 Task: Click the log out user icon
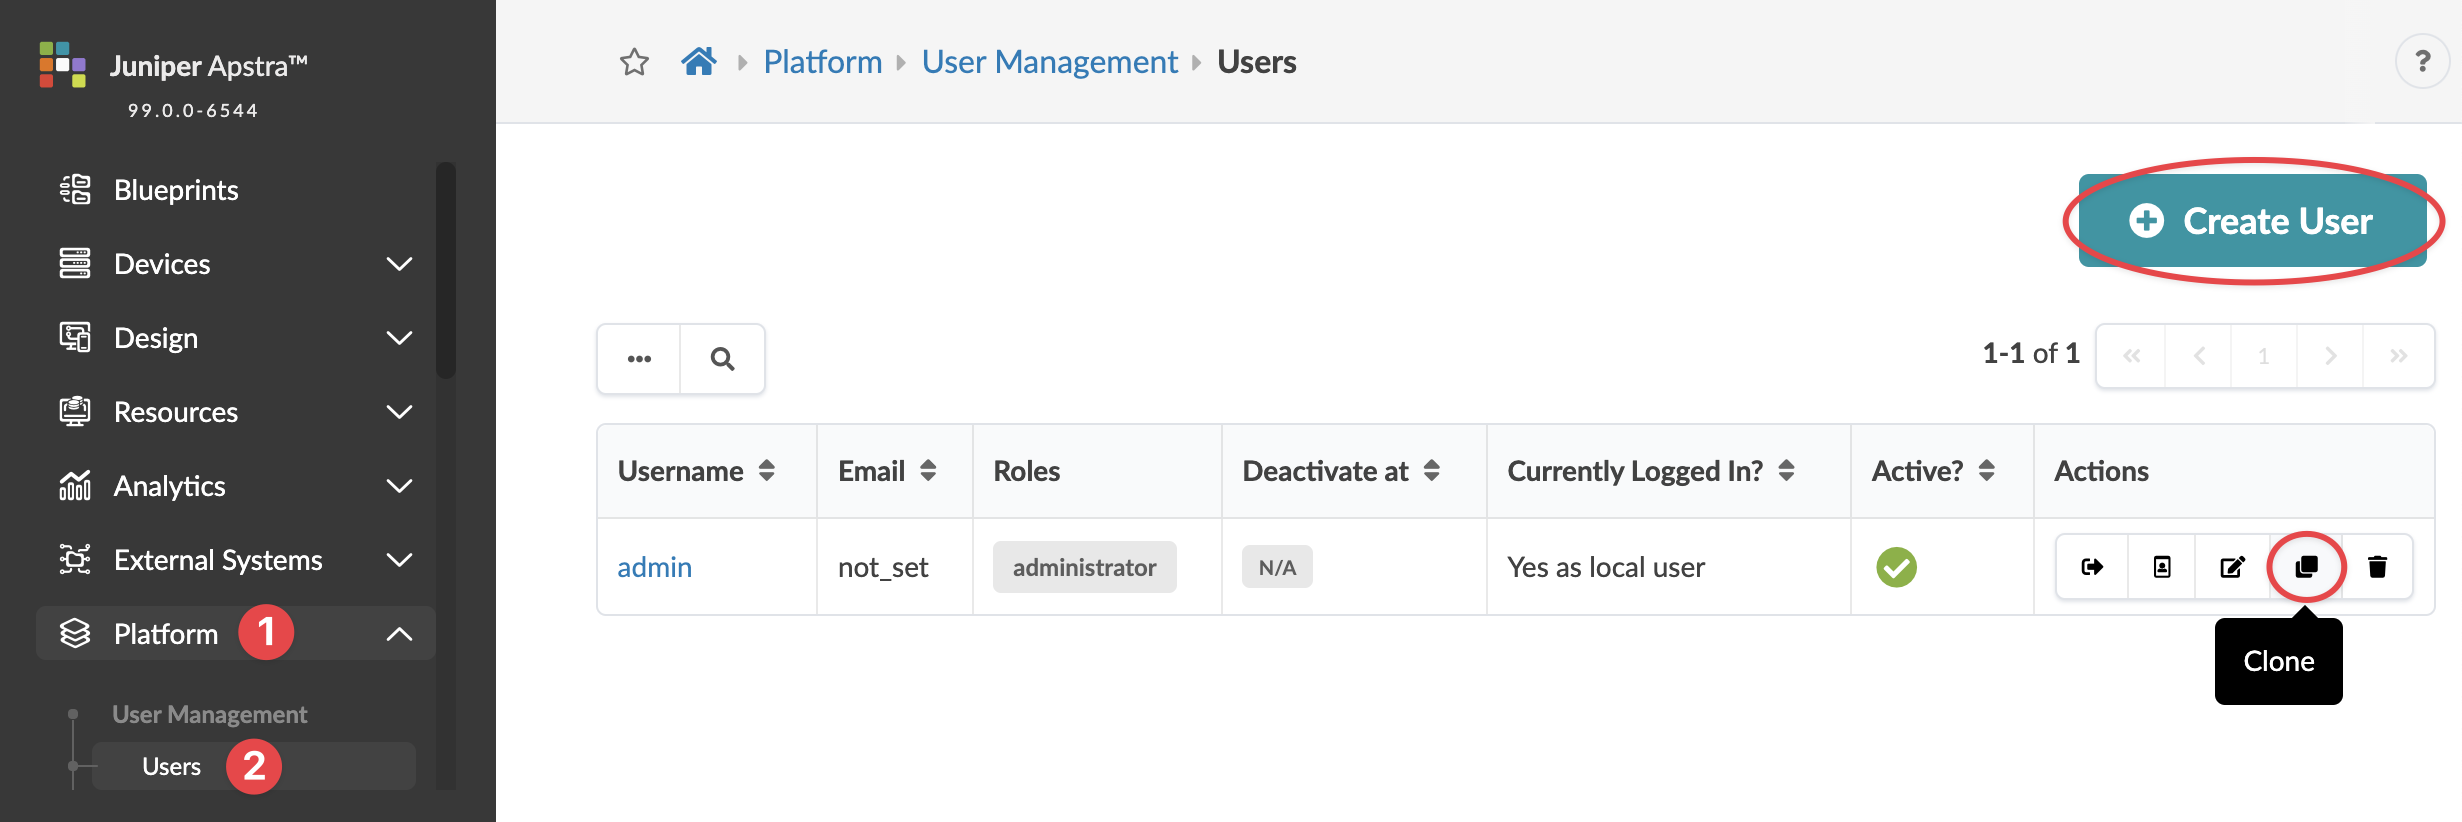click(2092, 567)
